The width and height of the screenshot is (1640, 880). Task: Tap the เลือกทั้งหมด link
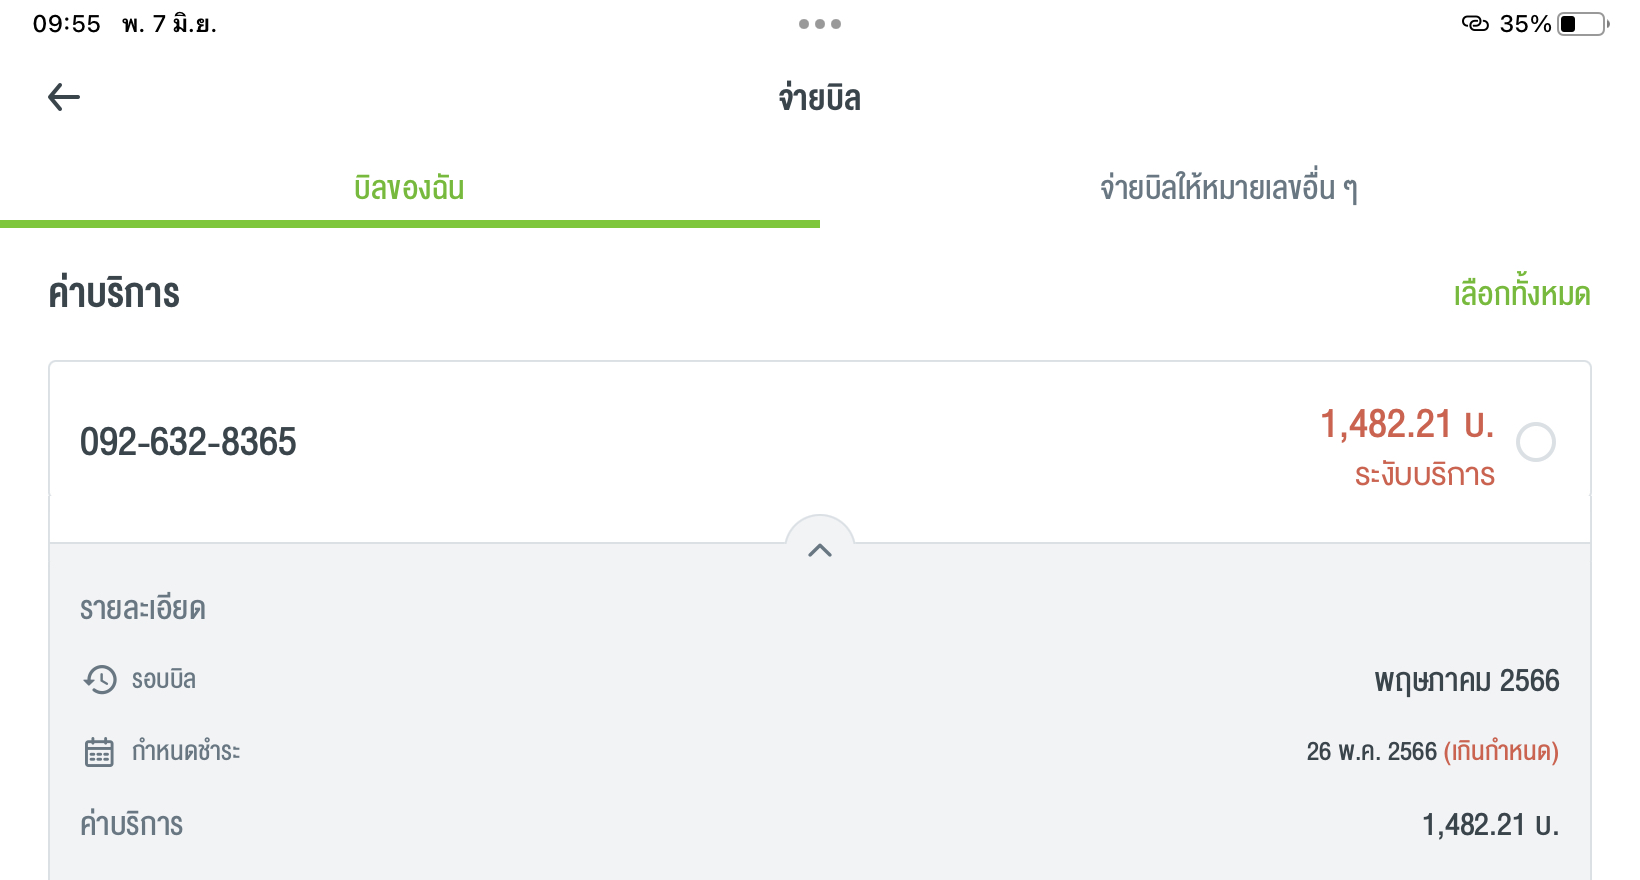[1521, 294]
